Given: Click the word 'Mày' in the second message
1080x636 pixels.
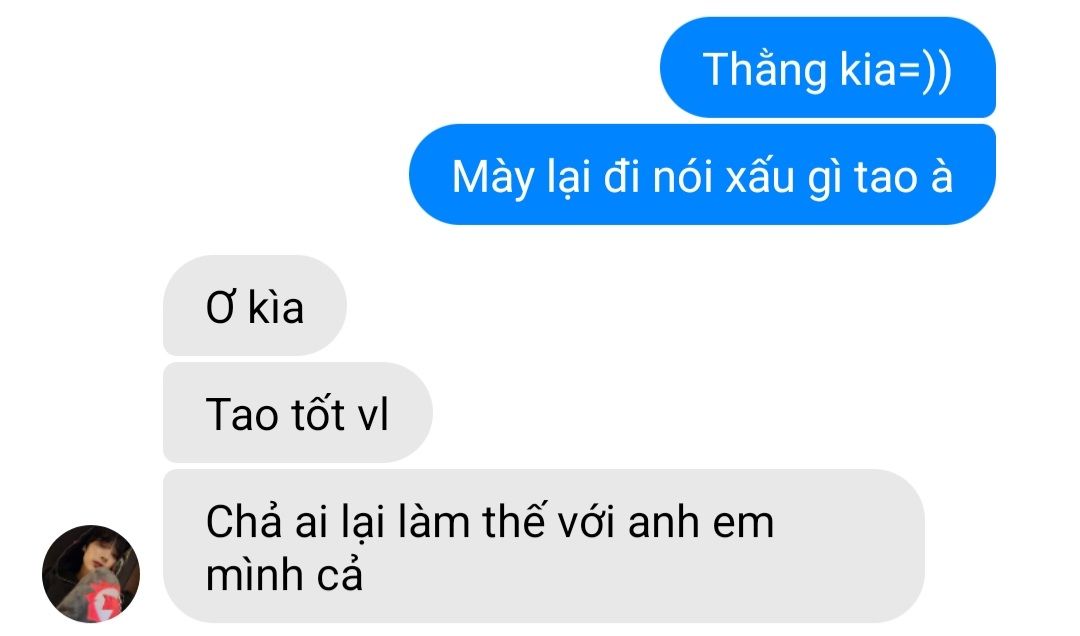Looking at the screenshot, I should pos(492,179).
